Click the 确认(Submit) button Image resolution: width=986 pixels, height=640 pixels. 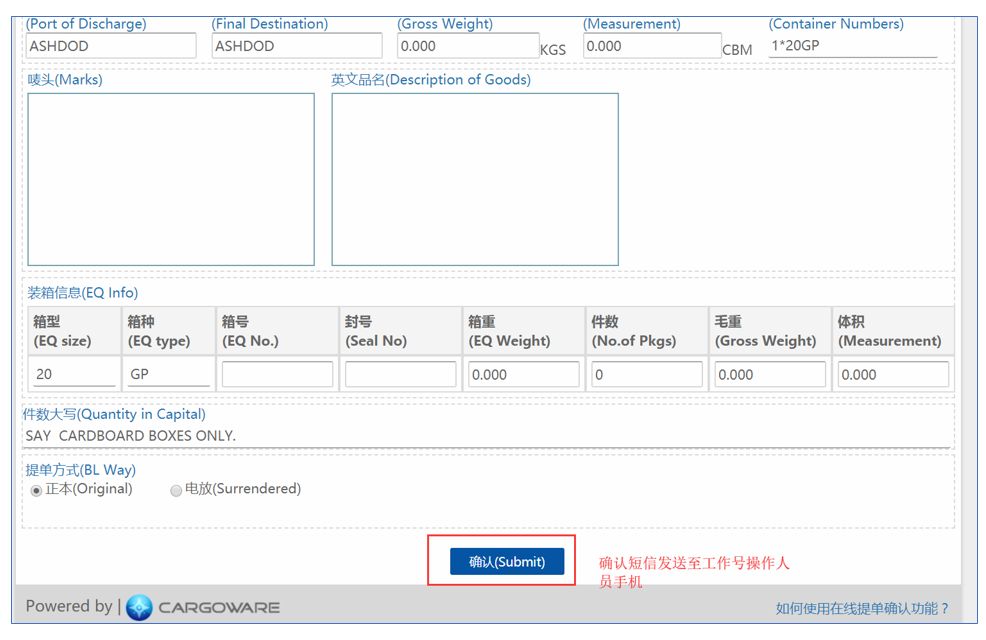(x=507, y=561)
